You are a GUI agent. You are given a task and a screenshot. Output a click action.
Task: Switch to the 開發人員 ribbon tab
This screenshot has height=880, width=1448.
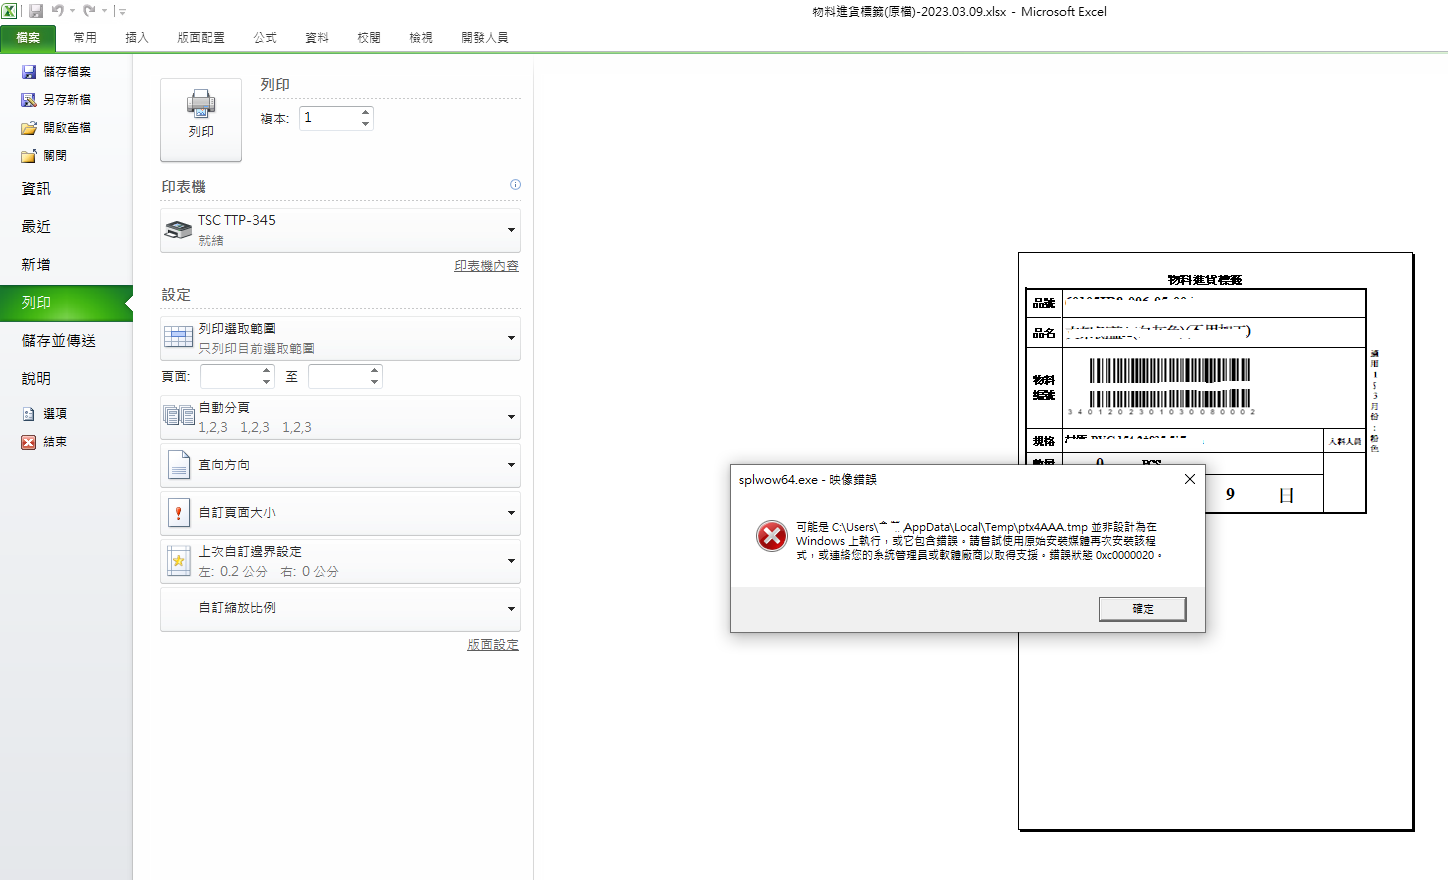(x=485, y=37)
